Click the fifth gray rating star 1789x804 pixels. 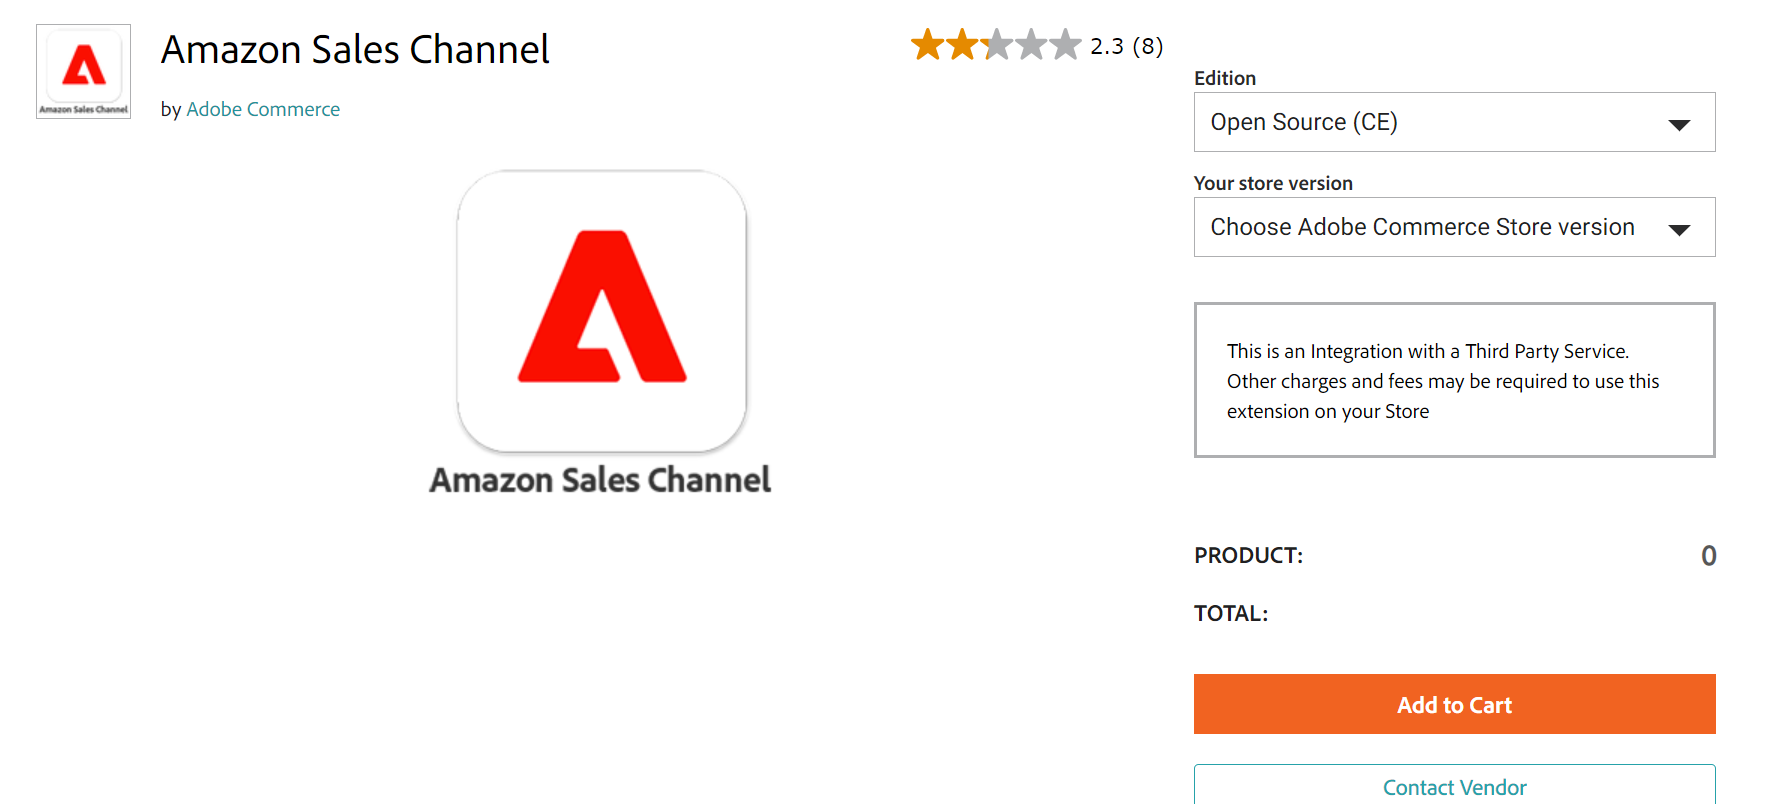coord(1065,45)
